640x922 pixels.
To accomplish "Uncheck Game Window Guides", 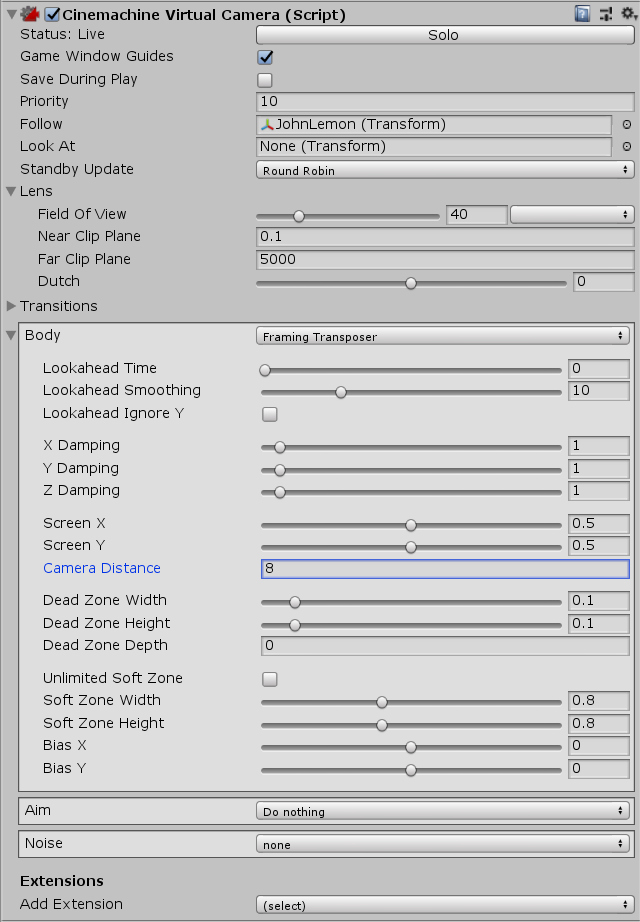I will coord(265,57).
